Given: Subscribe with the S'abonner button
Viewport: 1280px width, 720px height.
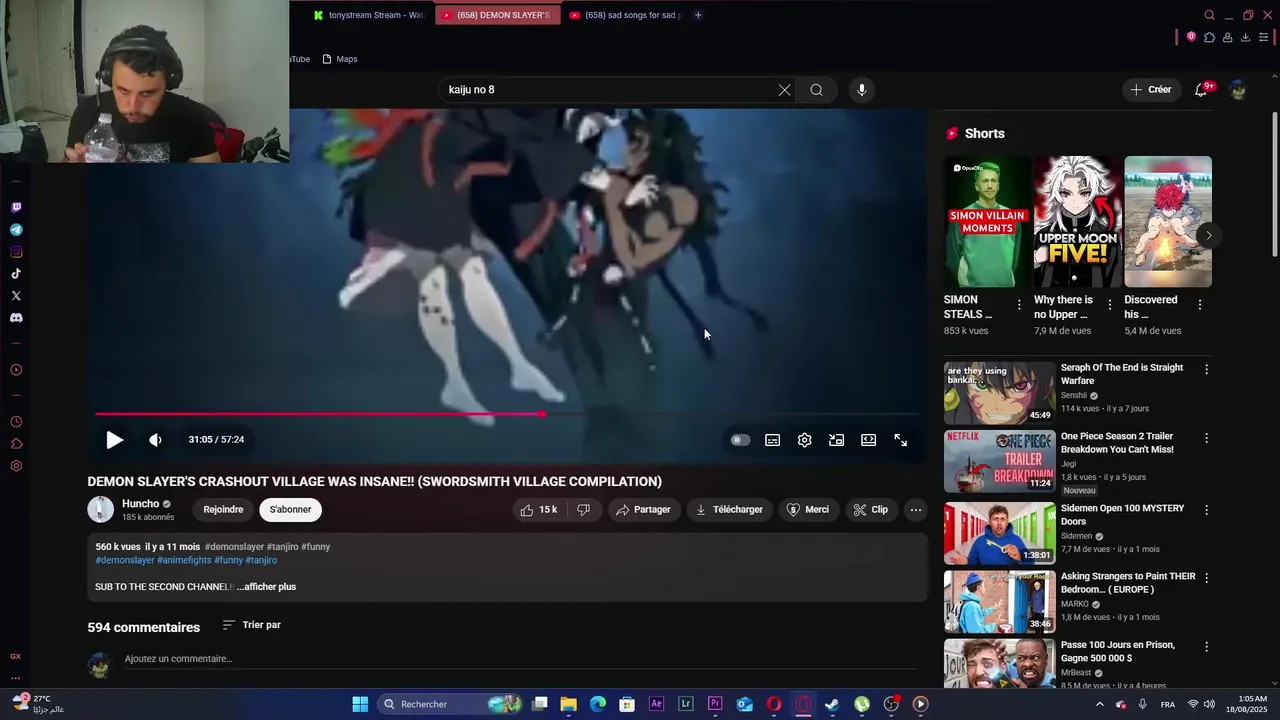Looking at the screenshot, I should [290, 510].
